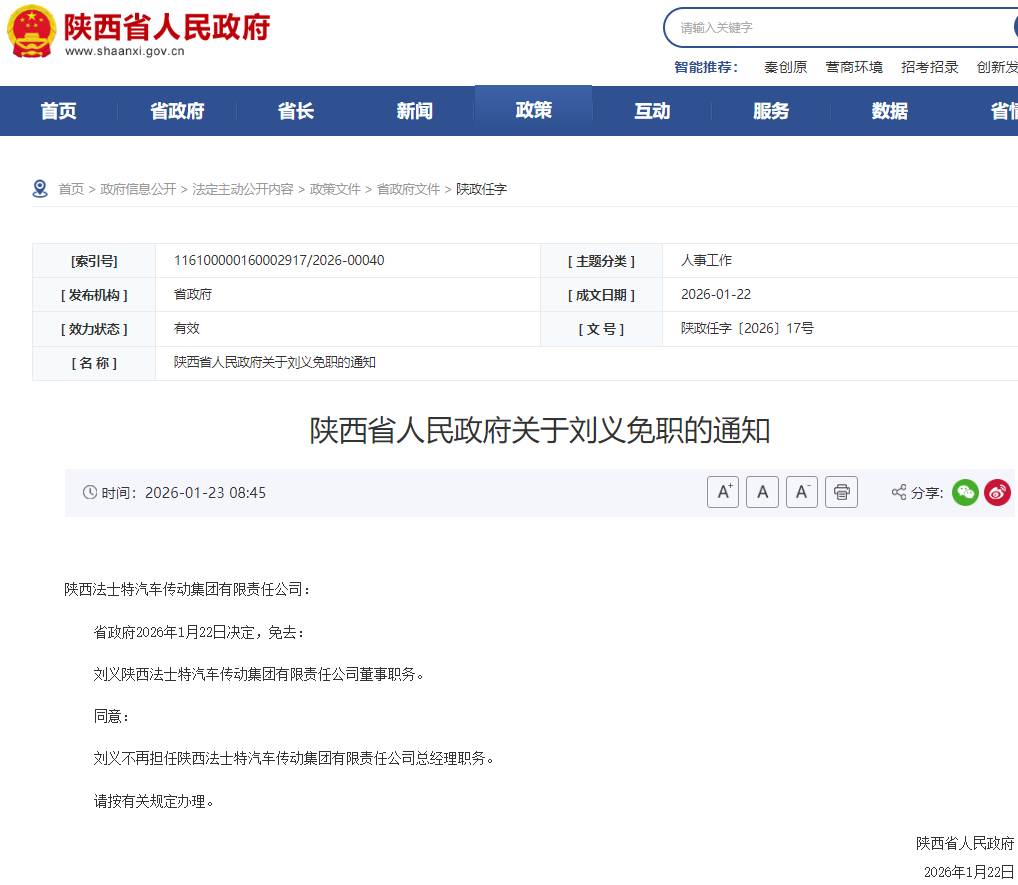Select the 政策 tab in the navigation
1018x885 pixels.
(533, 111)
